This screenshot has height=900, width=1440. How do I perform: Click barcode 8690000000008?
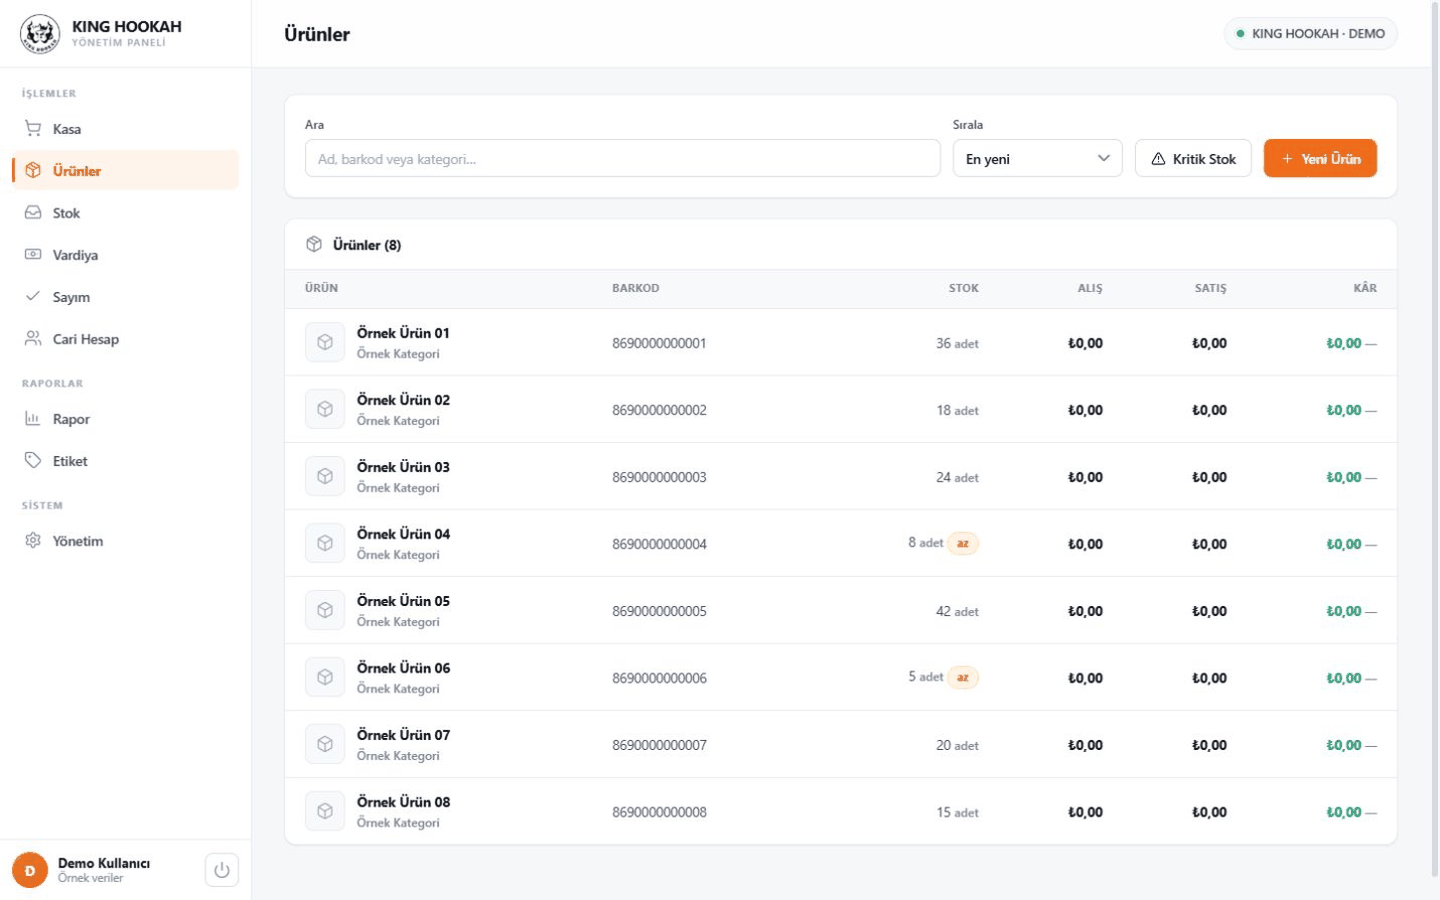(659, 813)
